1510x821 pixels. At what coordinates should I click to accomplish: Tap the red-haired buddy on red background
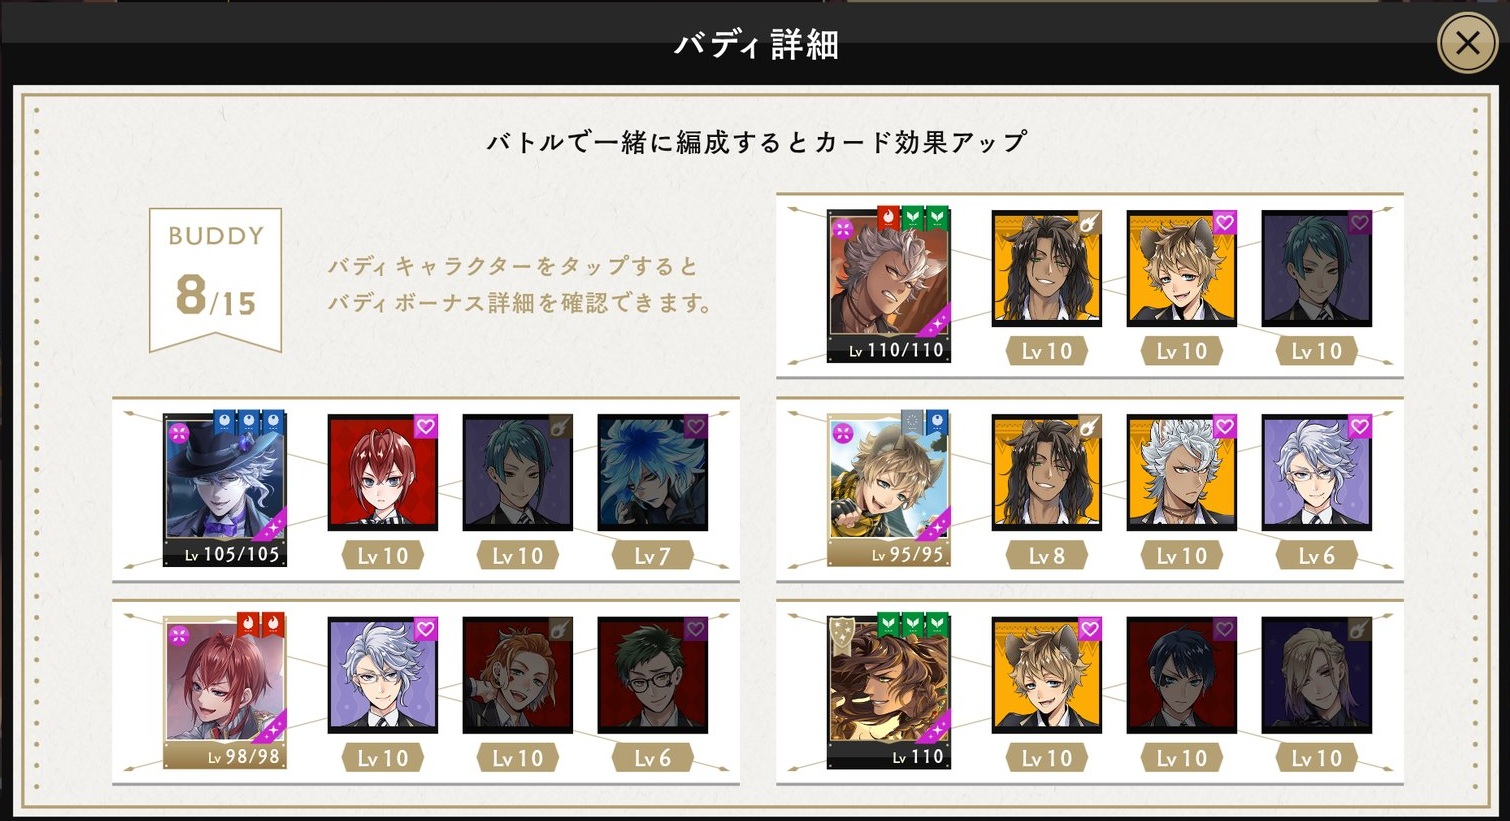(x=383, y=472)
